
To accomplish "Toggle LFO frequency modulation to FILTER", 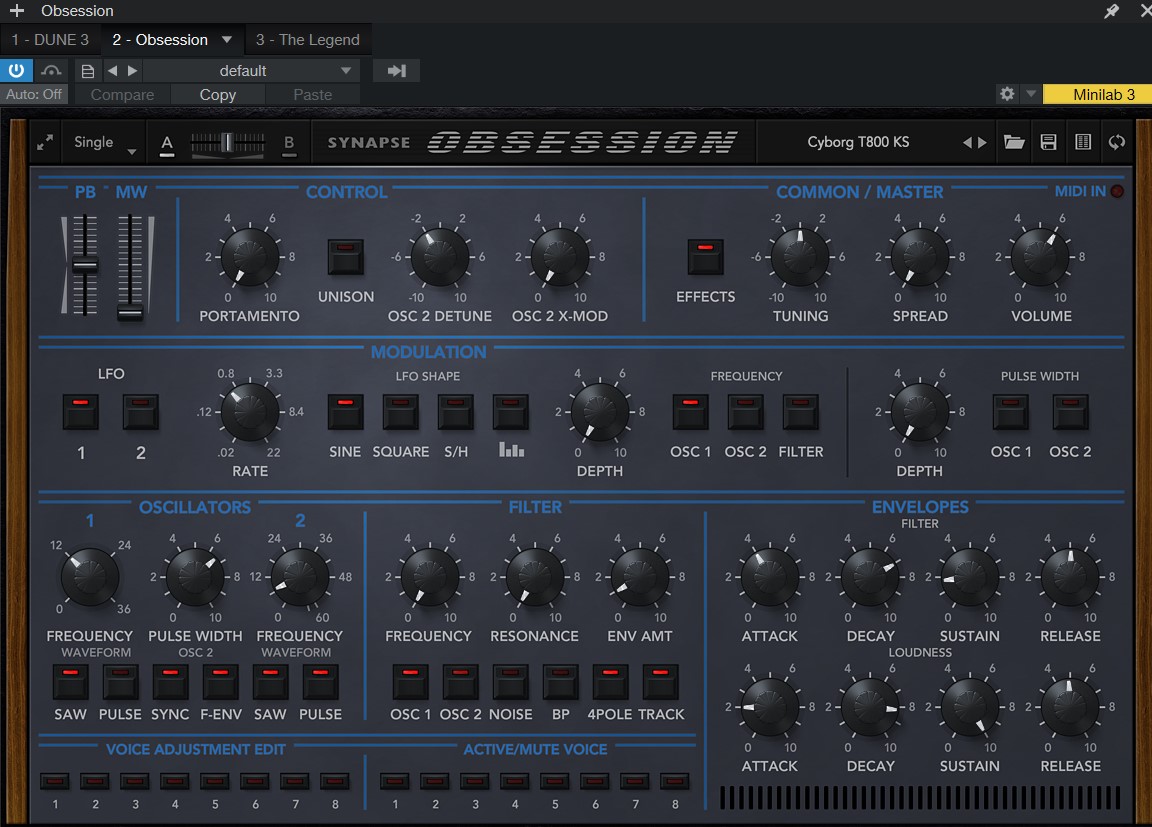I will pos(800,412).
